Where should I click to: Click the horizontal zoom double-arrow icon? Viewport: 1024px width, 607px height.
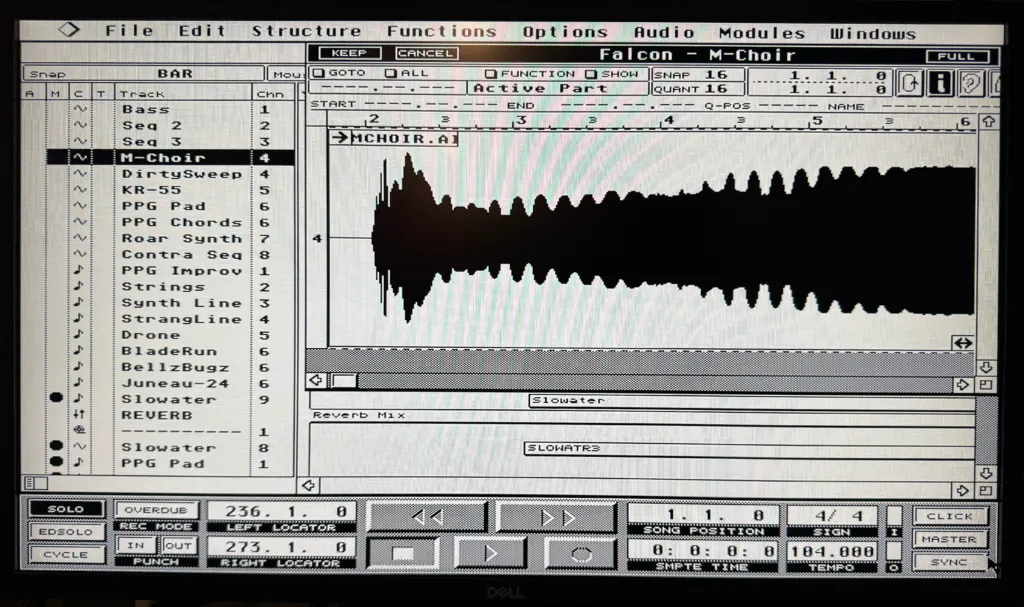click(x=962, y=343)
